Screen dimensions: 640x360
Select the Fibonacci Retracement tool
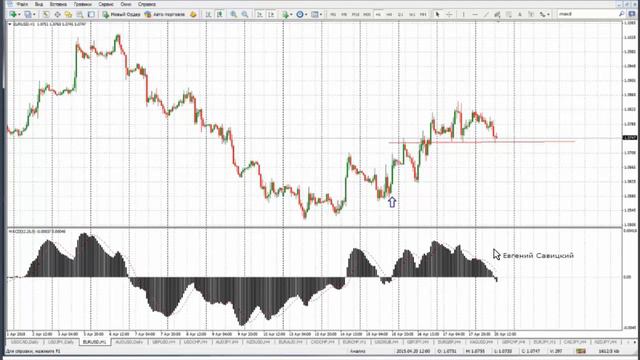(509, 14)
